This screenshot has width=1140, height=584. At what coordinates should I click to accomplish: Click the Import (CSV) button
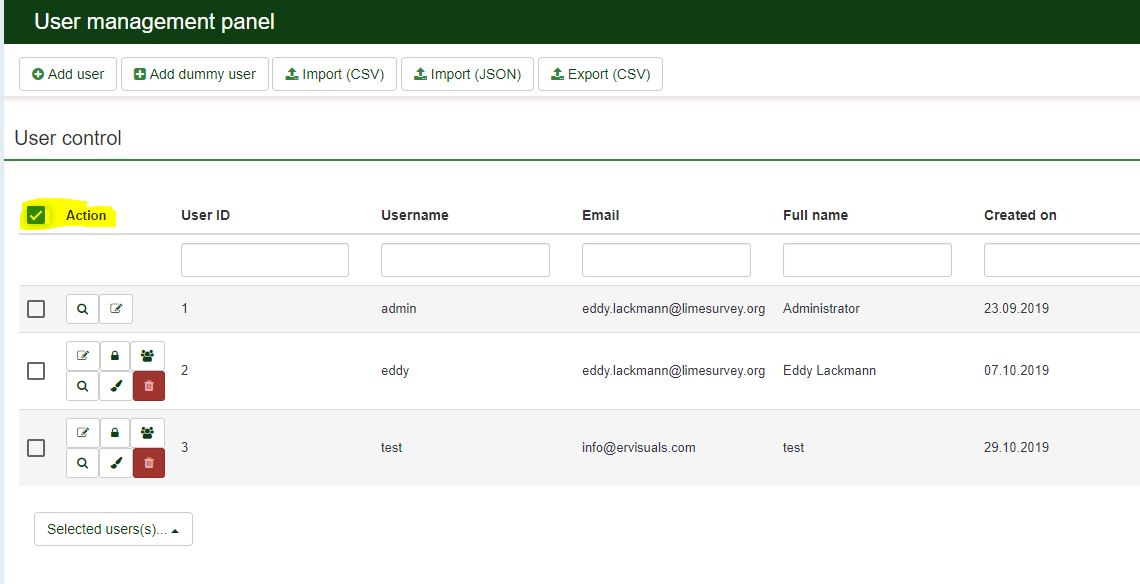pos(334,74)
